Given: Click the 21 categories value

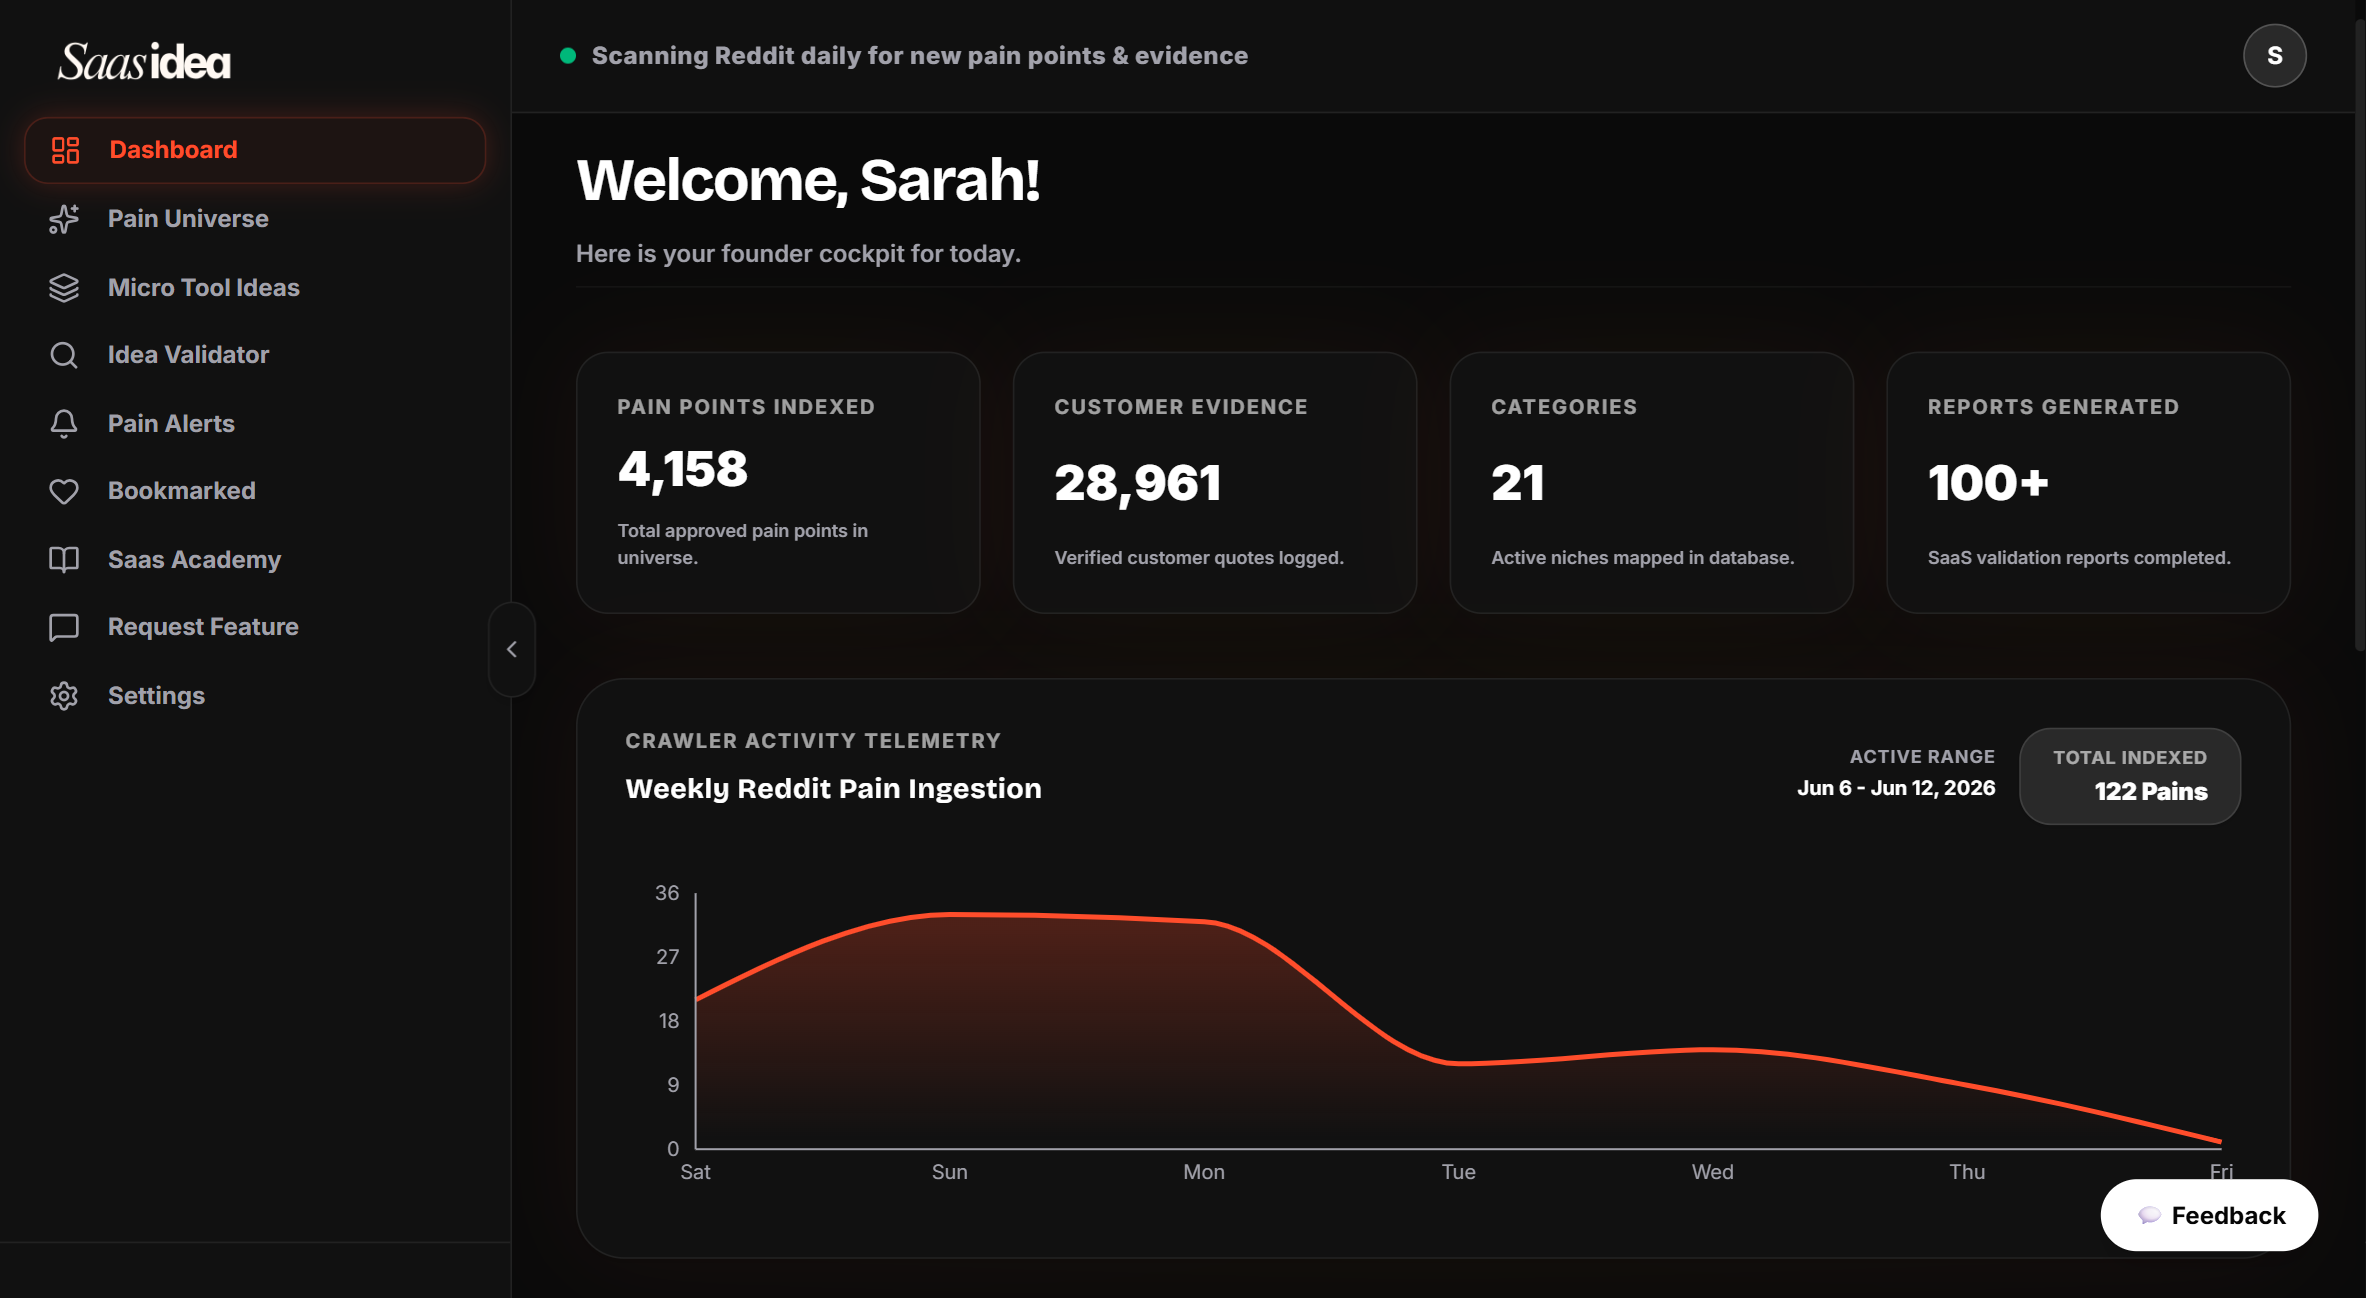Looking at the screenshot, I should click(1518, 483).
